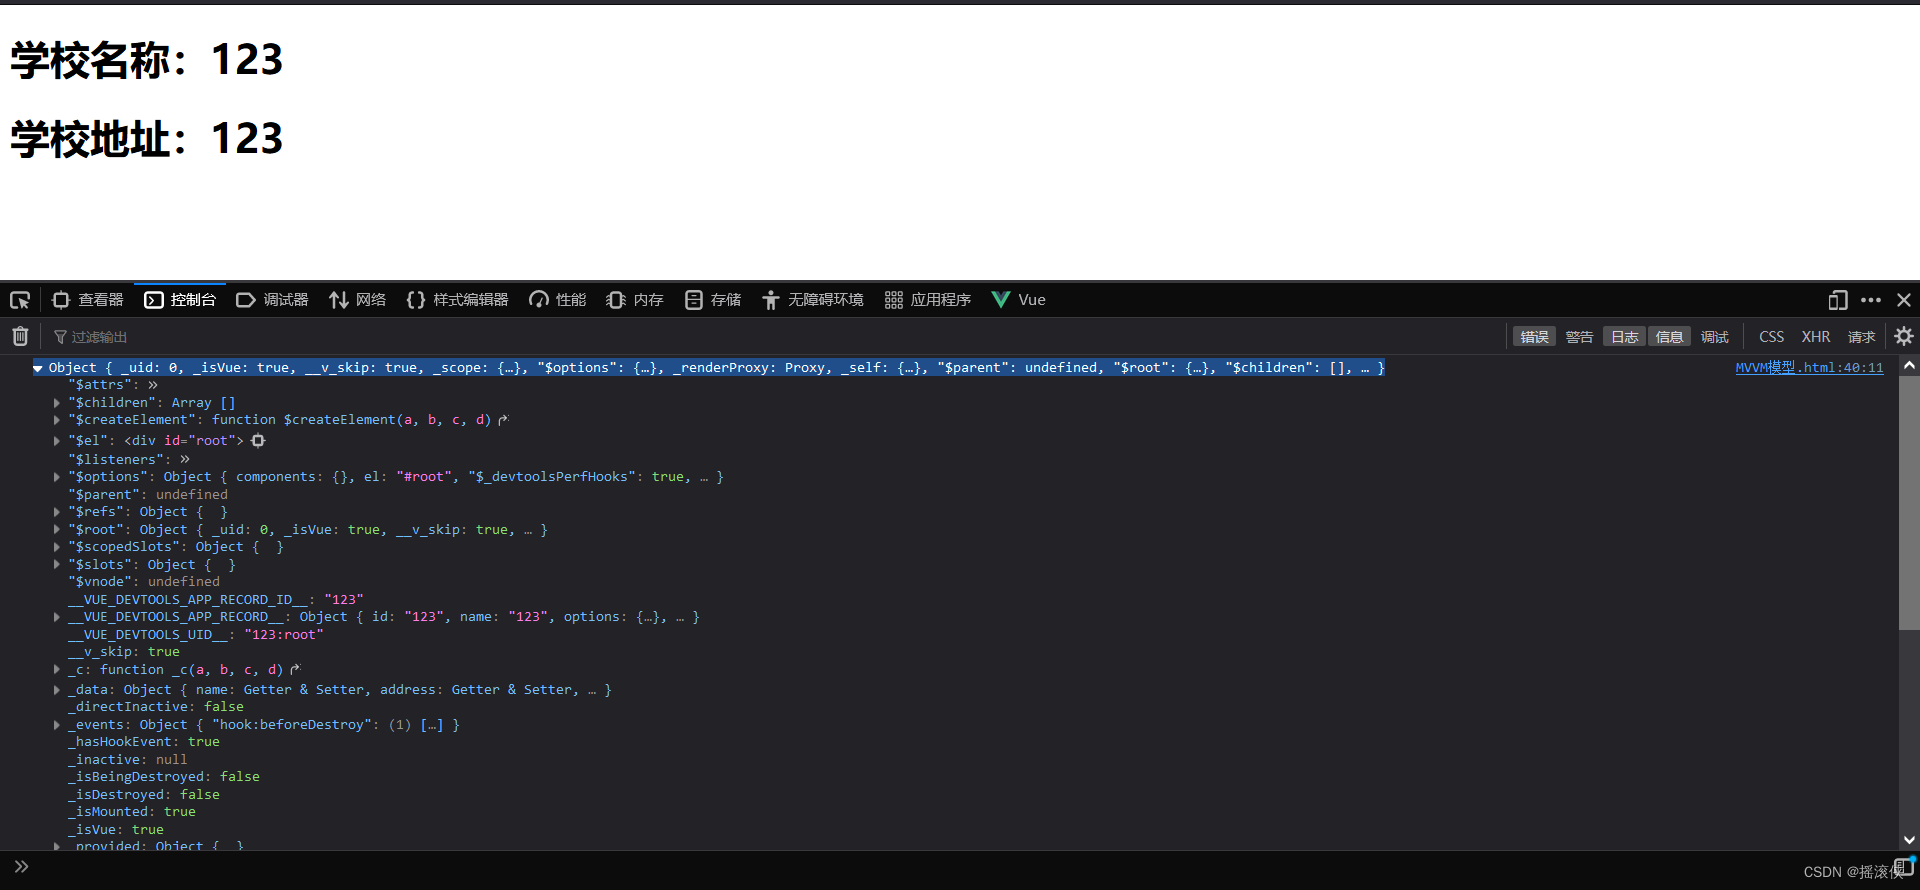Toggle the 日志 logs filter
This screenshot has width=1920, height=890.
point(1624,337)
